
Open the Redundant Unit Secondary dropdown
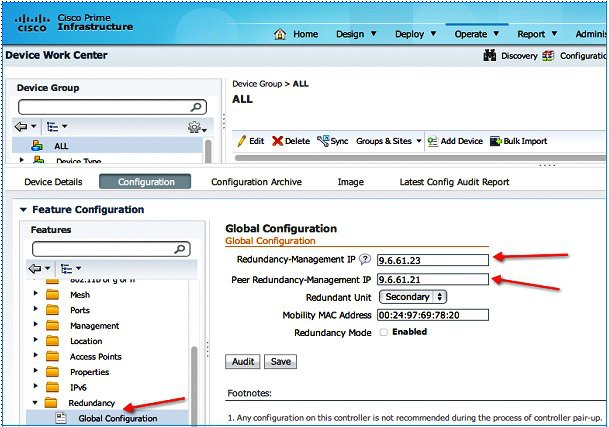coord(413,297)
